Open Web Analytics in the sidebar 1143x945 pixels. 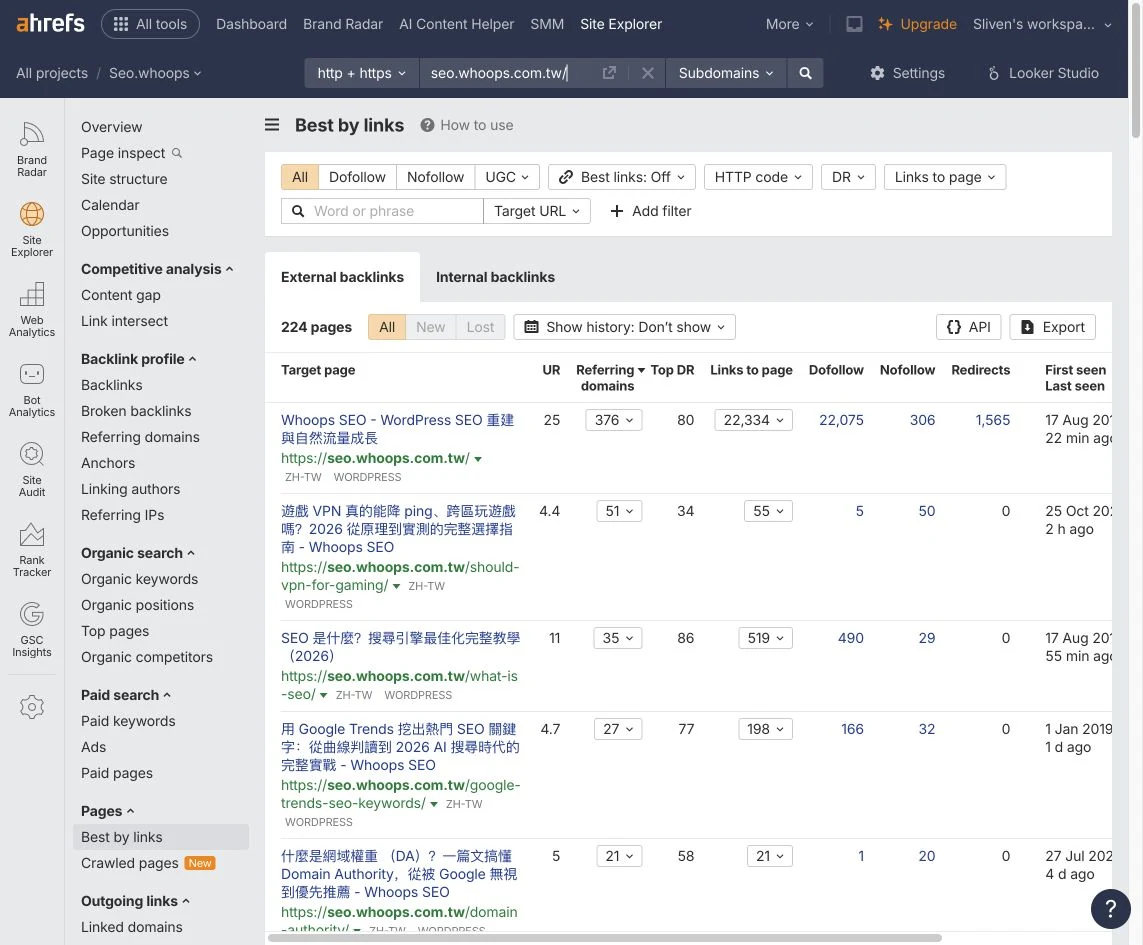pos(32,309)
